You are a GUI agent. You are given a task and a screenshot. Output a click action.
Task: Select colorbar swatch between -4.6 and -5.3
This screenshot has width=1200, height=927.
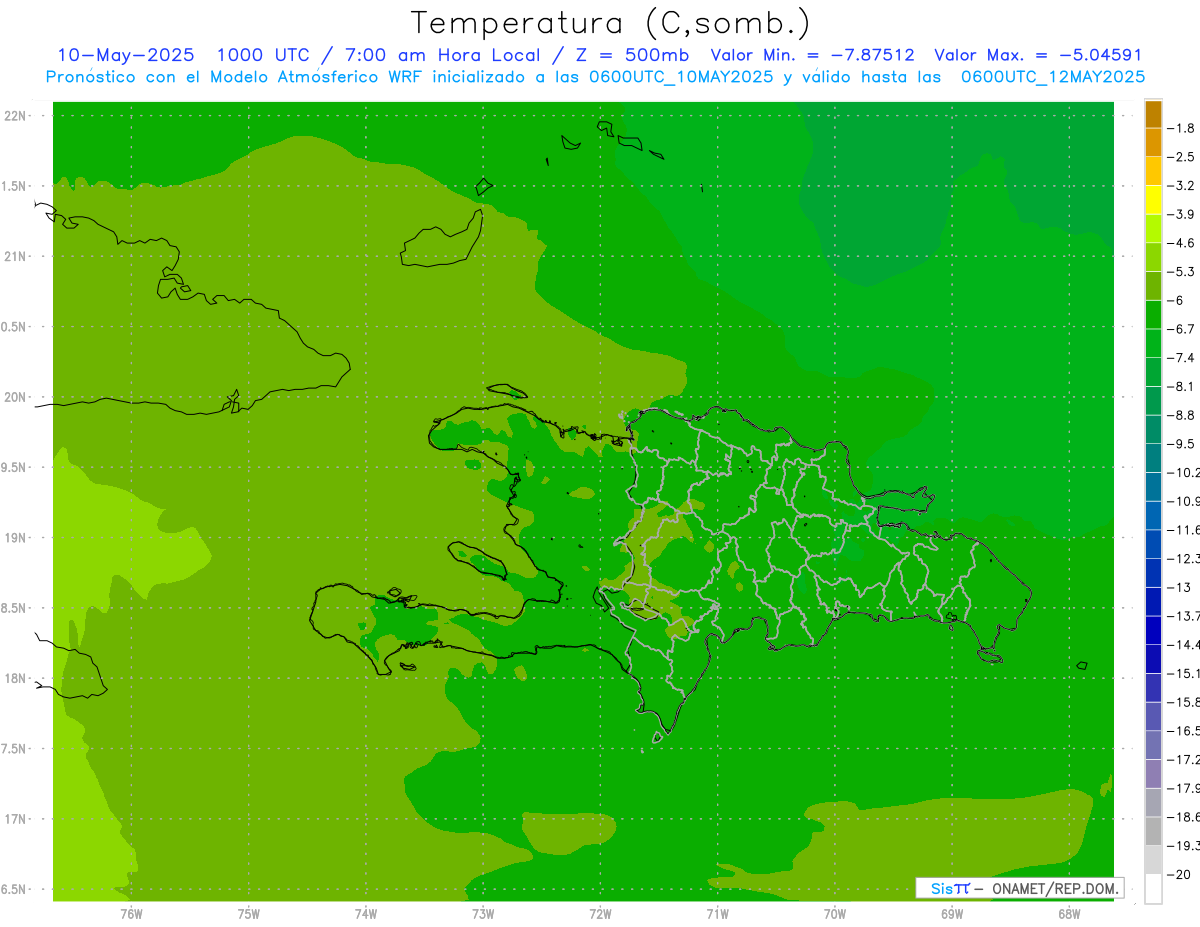tap(1154, 257)
